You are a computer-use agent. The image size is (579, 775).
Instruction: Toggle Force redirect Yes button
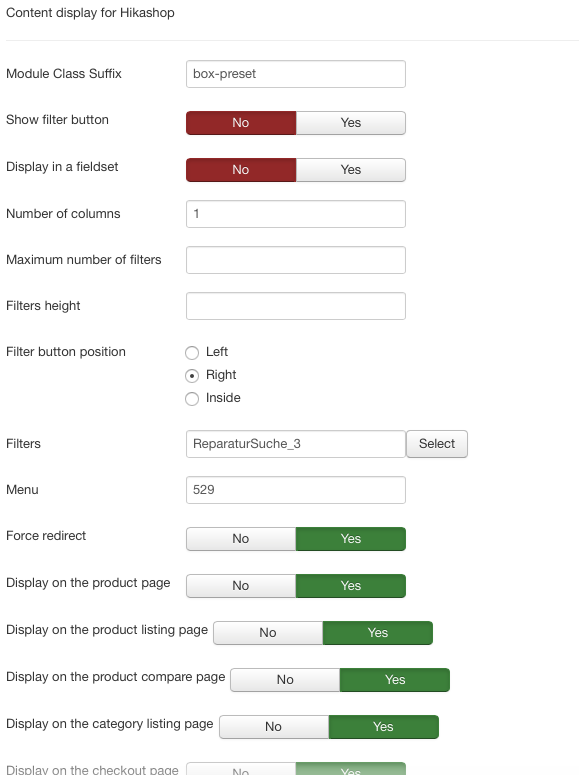[x=351, y=539]
